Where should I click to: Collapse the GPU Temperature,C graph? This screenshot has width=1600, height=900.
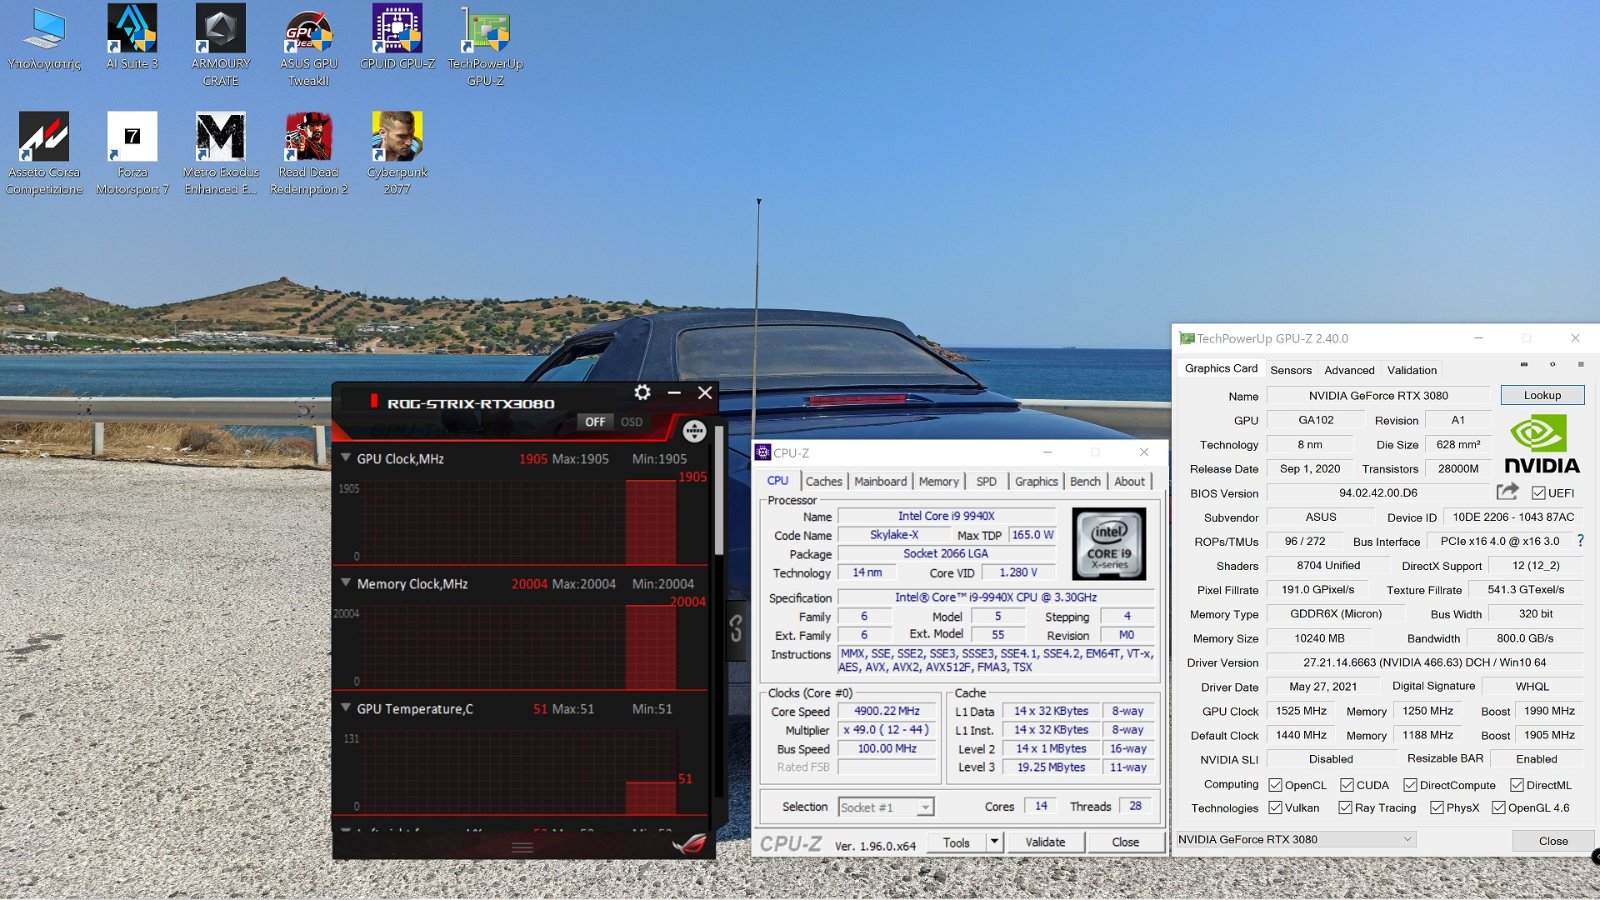coord(346,708)
